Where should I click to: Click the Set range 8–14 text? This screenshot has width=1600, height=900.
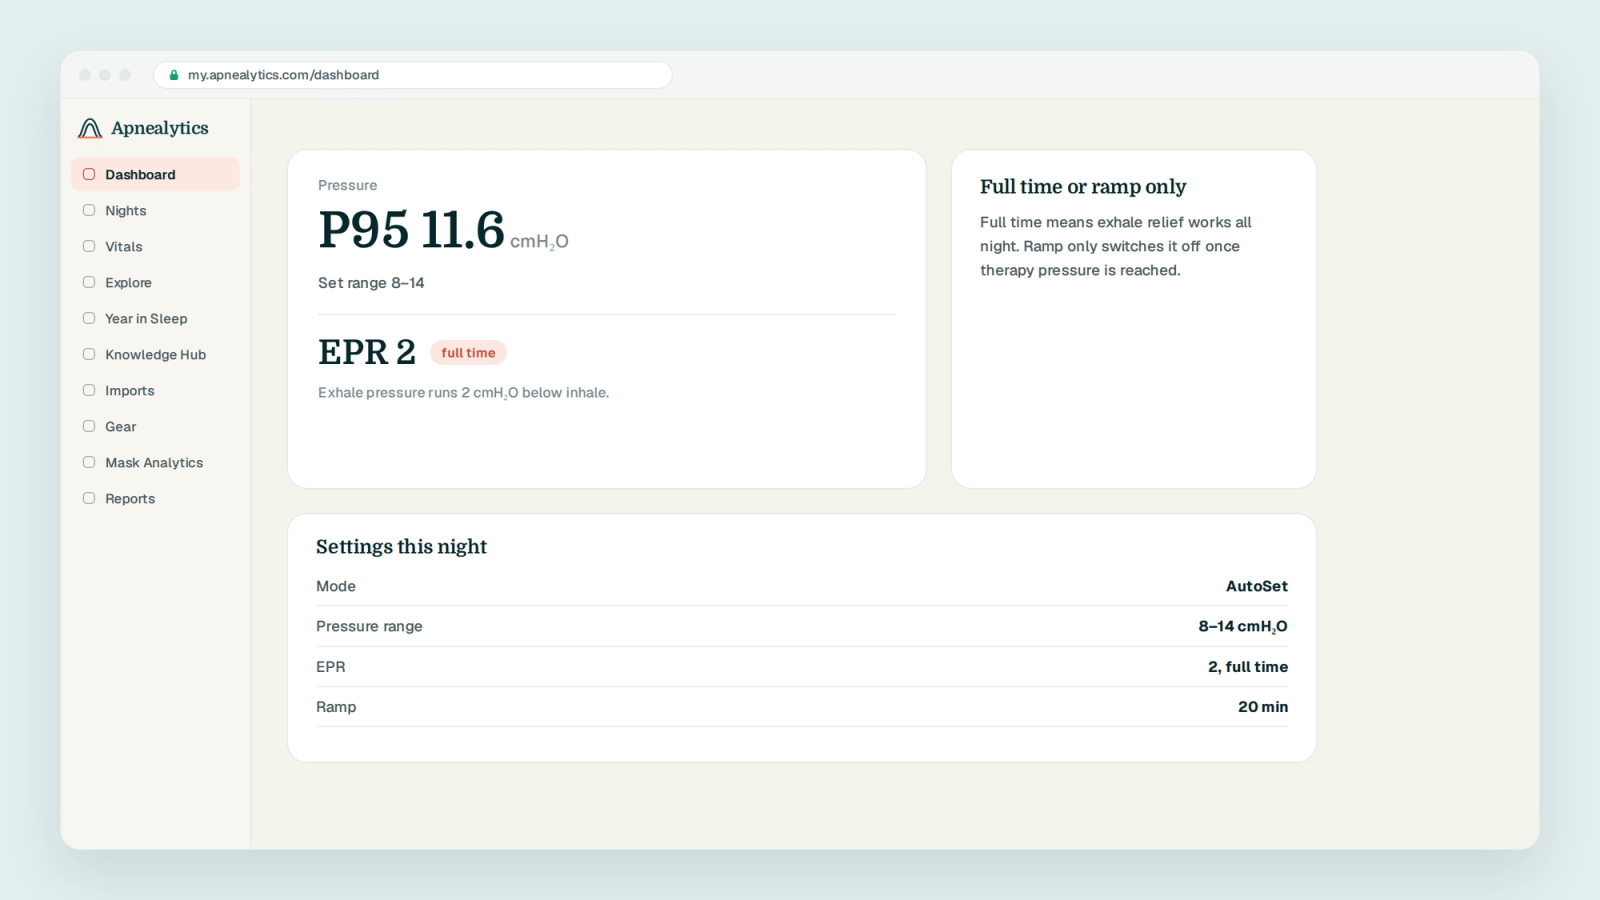click(371, 283)
